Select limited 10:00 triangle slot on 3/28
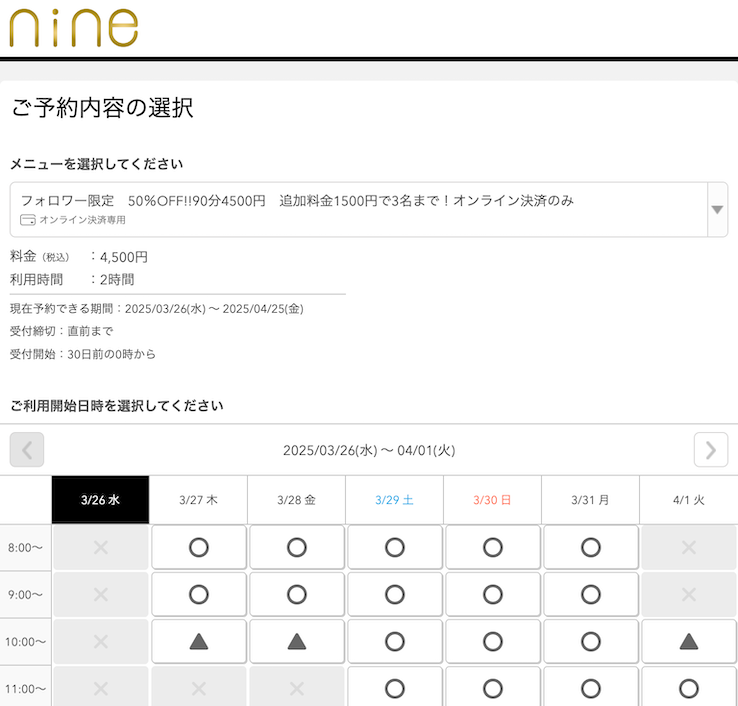The height and width of the screenshot is (706, 738). (x=296, y=641)
